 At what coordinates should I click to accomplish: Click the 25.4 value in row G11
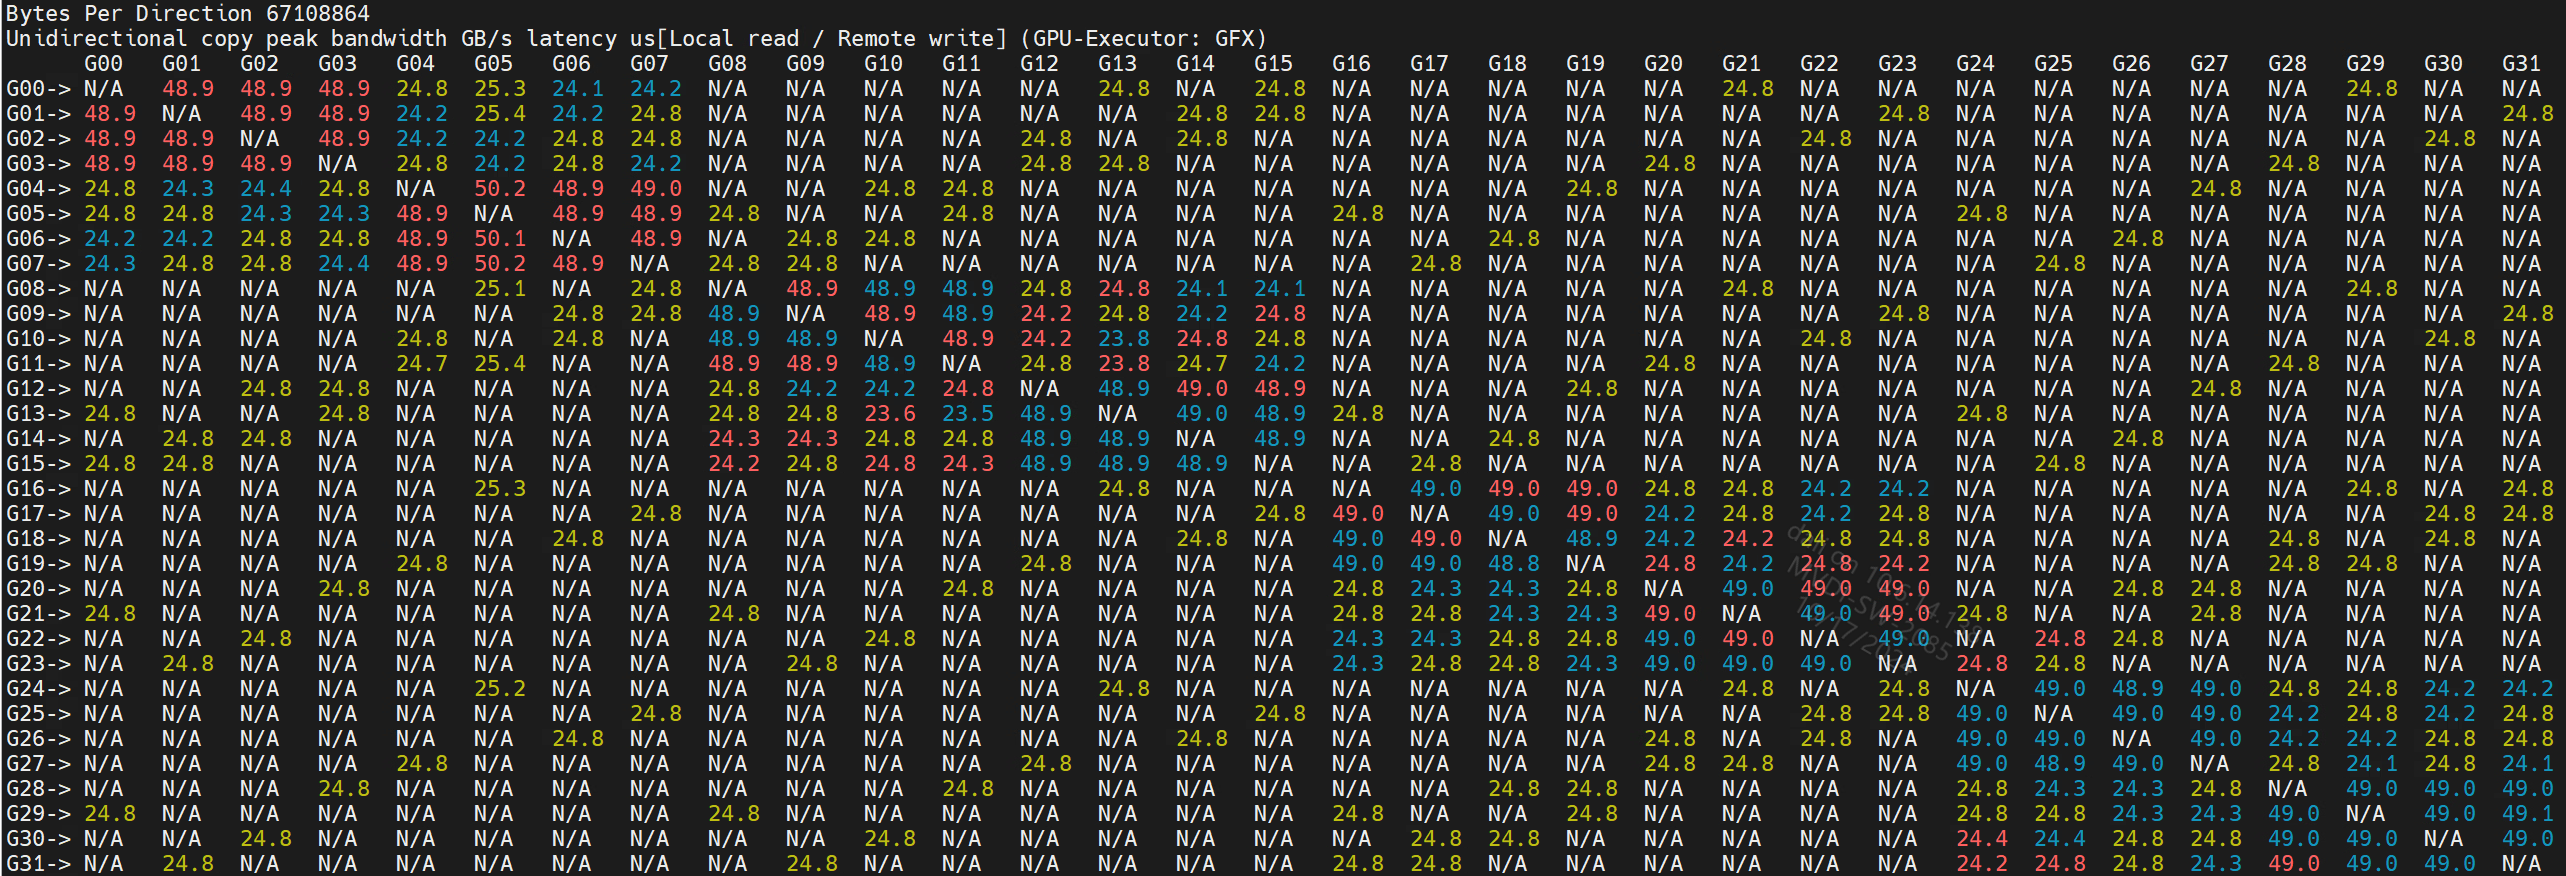click(500, 363)
